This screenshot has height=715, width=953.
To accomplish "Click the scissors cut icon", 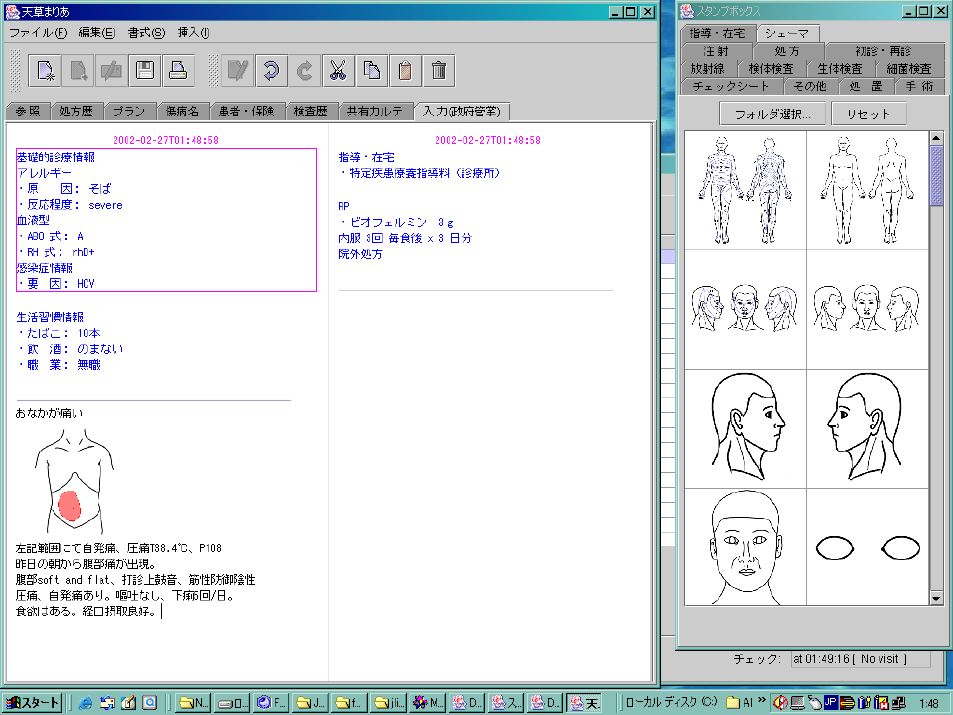I will pyautogui.click(x=337, y=70).
